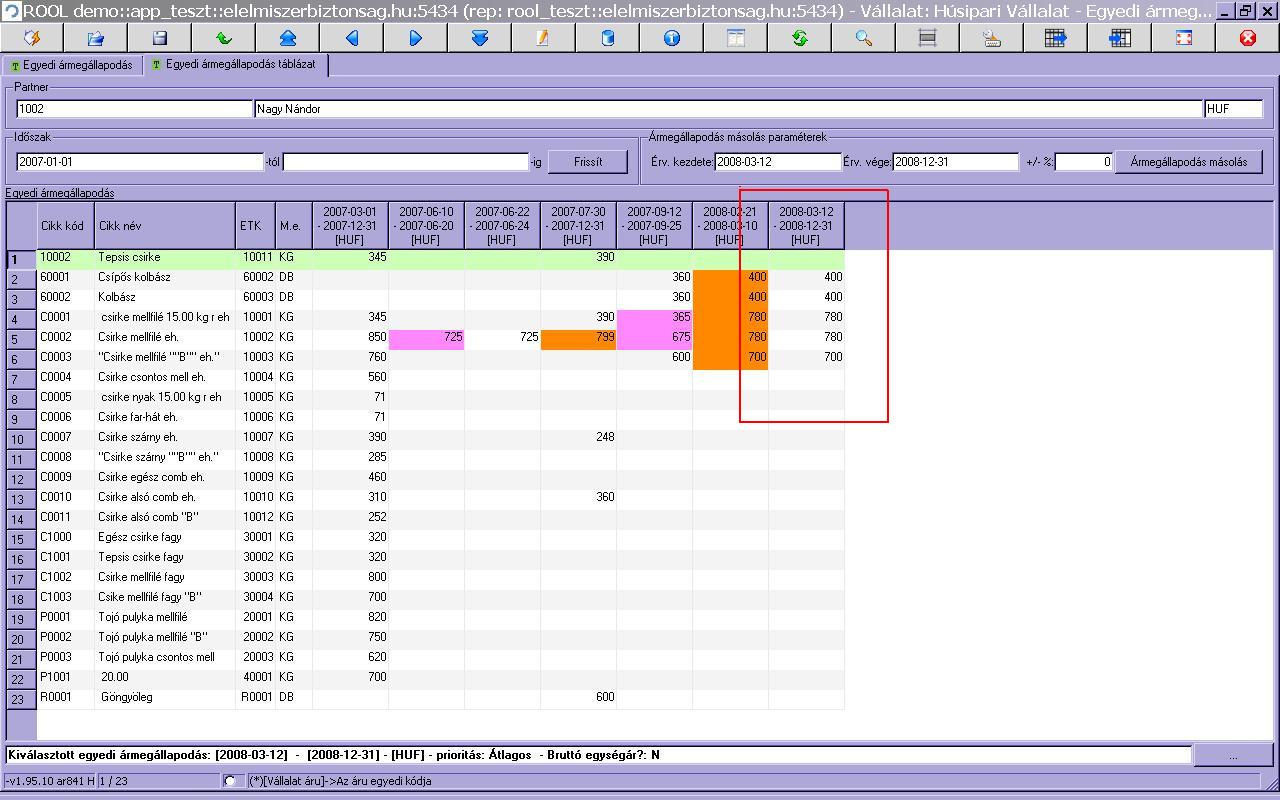Click the floppy disk save icon
Image resolution: width=1280 pixels, height=800 pixels.
tap(159, 38)
